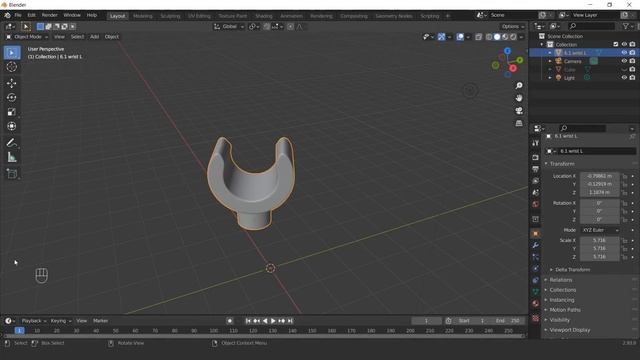Enable snapping magnet toggle

click(x=267, y=27)
